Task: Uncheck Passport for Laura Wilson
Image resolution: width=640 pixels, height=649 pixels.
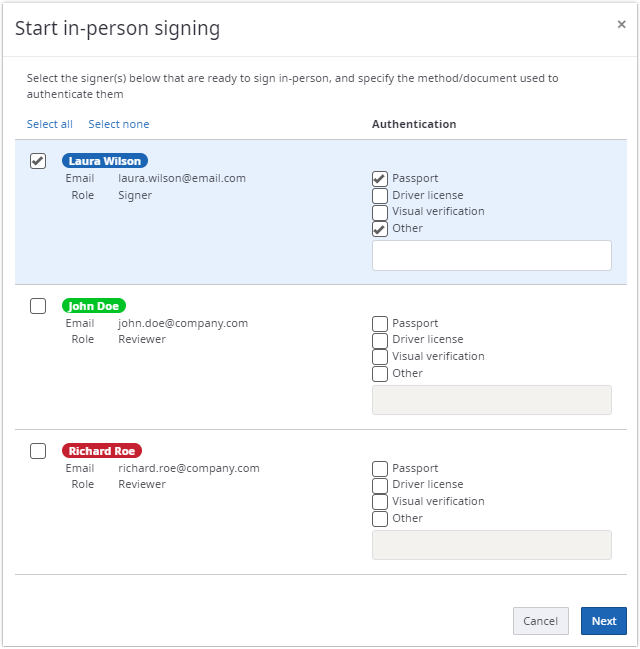Action: point(380,179)
